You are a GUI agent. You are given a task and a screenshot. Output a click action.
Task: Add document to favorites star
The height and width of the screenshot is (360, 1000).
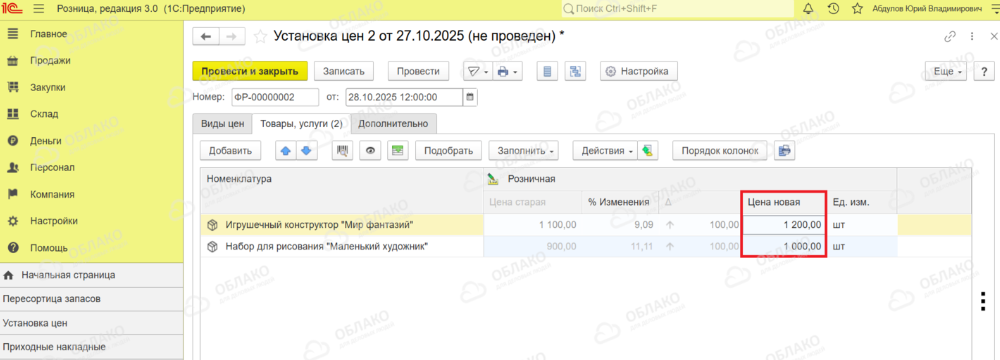point(260,37)
